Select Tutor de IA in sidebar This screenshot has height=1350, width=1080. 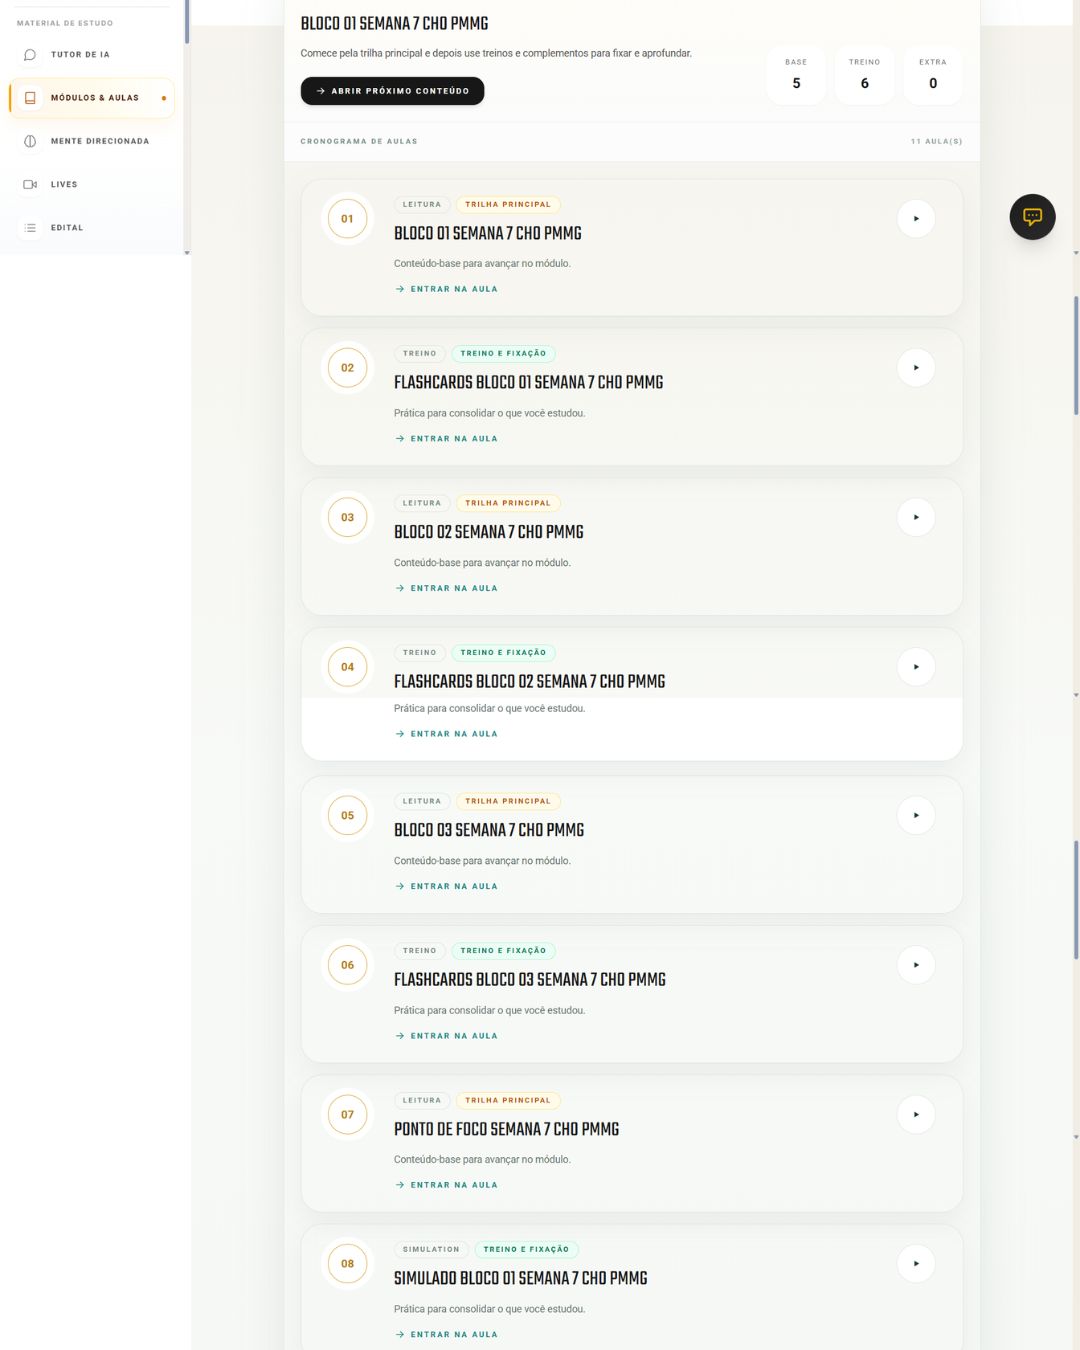click(92, 55)
